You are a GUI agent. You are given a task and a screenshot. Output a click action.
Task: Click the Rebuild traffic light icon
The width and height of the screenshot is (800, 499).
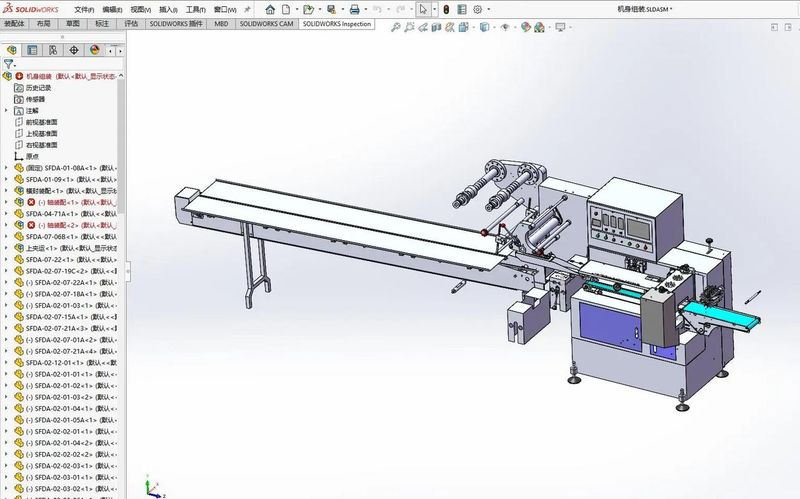pyautogui.click(x=446, y=9)
